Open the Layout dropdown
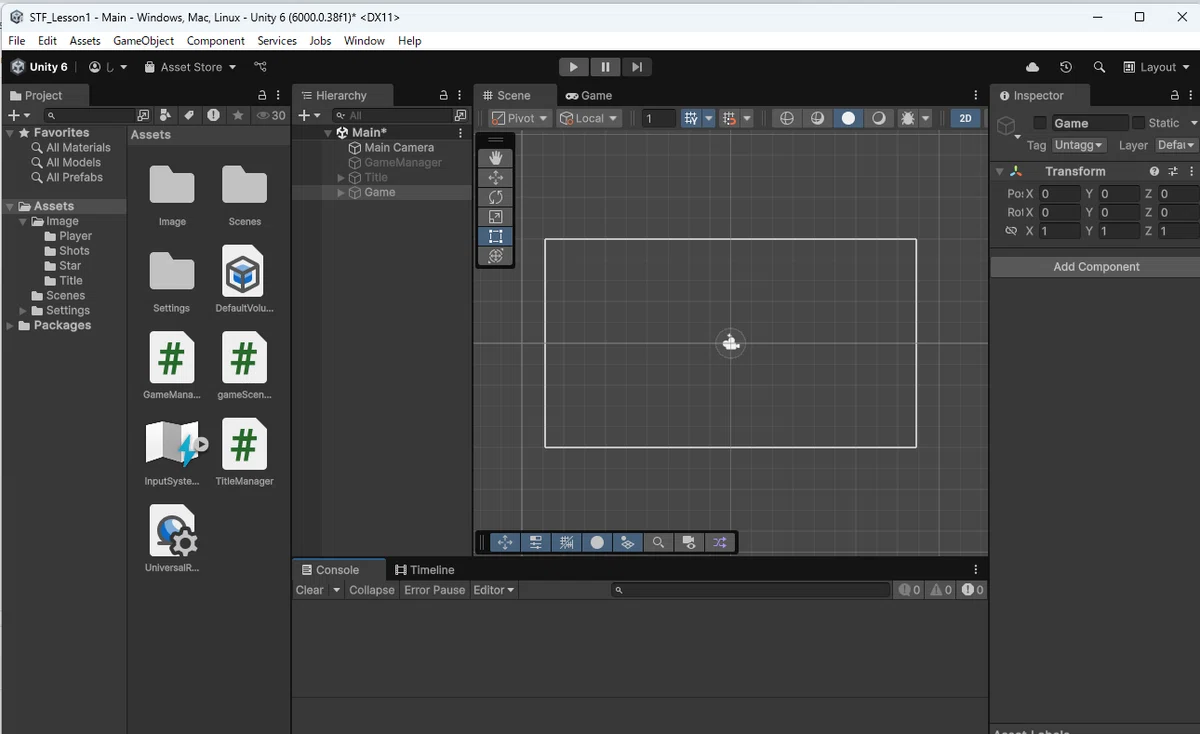Screen dimensions: 1200x734 1156,67
